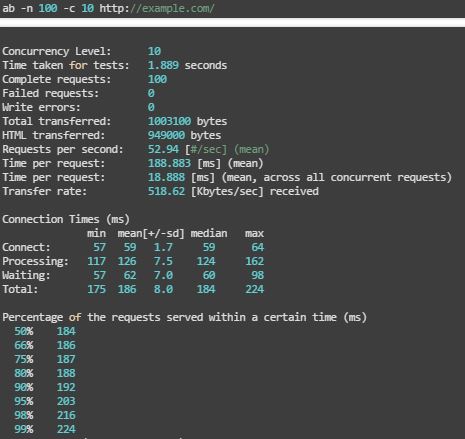Screen dimensions: 465x439
Task: Select the Total transferred 1003100 bytes value
Action: coord(187,121)
